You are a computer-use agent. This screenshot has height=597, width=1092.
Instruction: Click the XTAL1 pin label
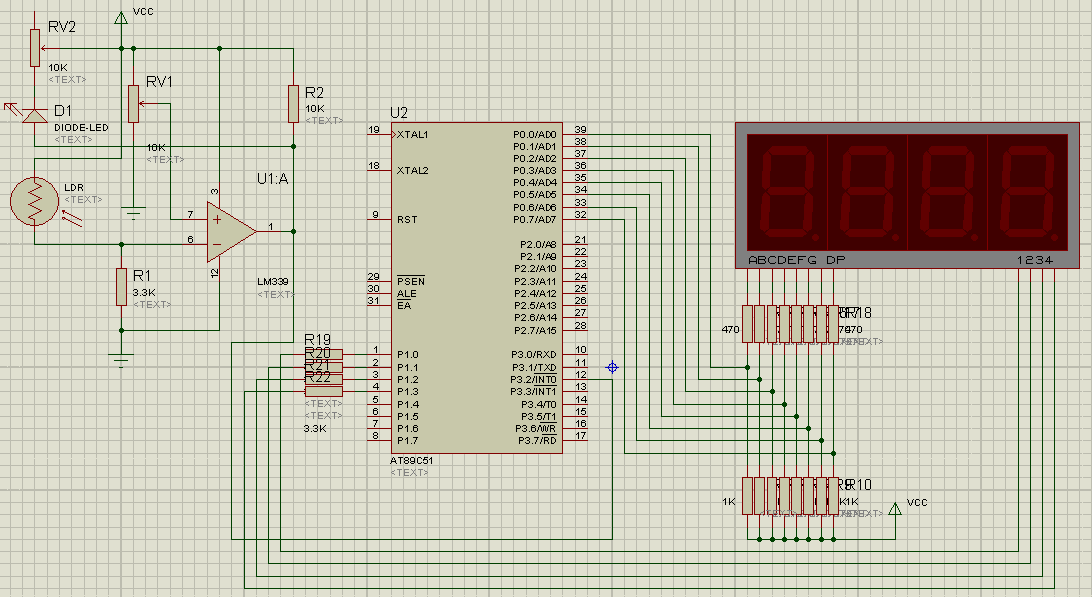click(x=412, y=134)
